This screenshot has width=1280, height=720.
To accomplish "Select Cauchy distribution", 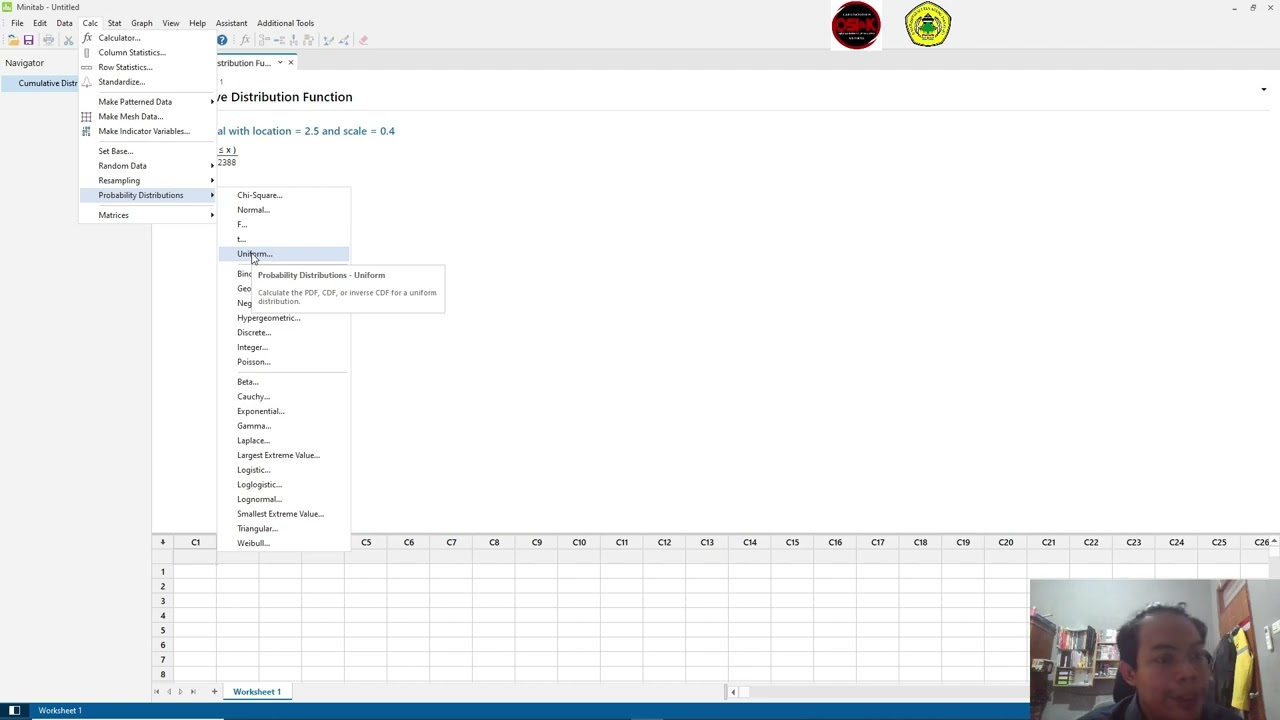I will click(284, 396).
